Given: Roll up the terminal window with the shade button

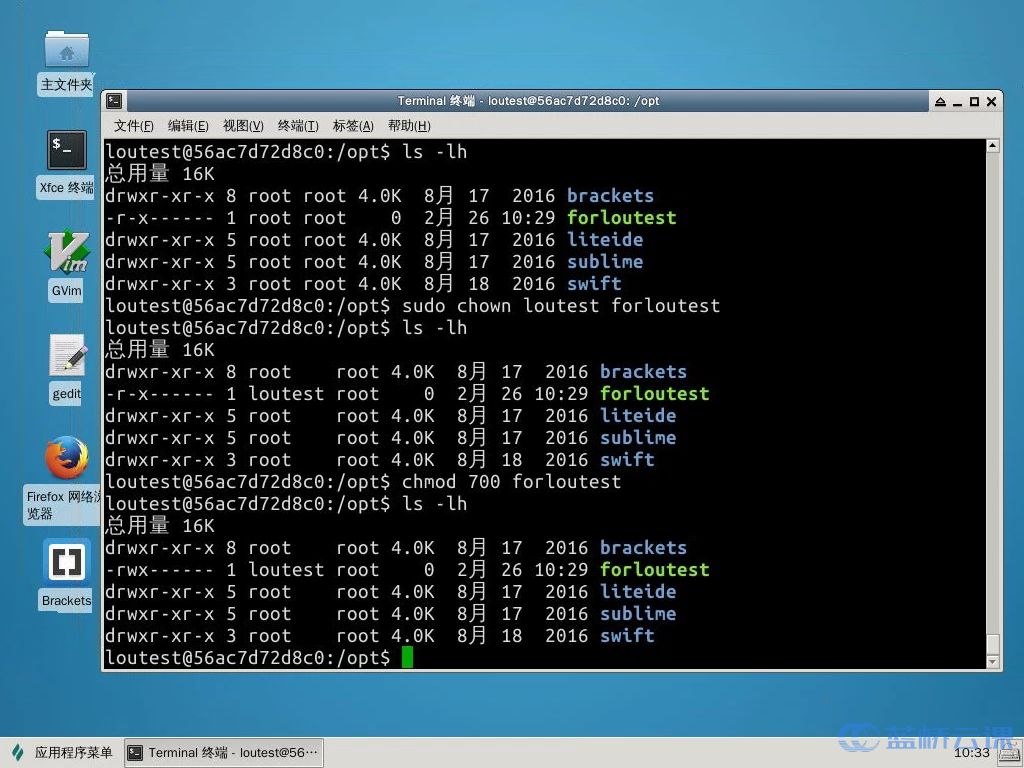Looking at the screenshot, I should (940, 102).
